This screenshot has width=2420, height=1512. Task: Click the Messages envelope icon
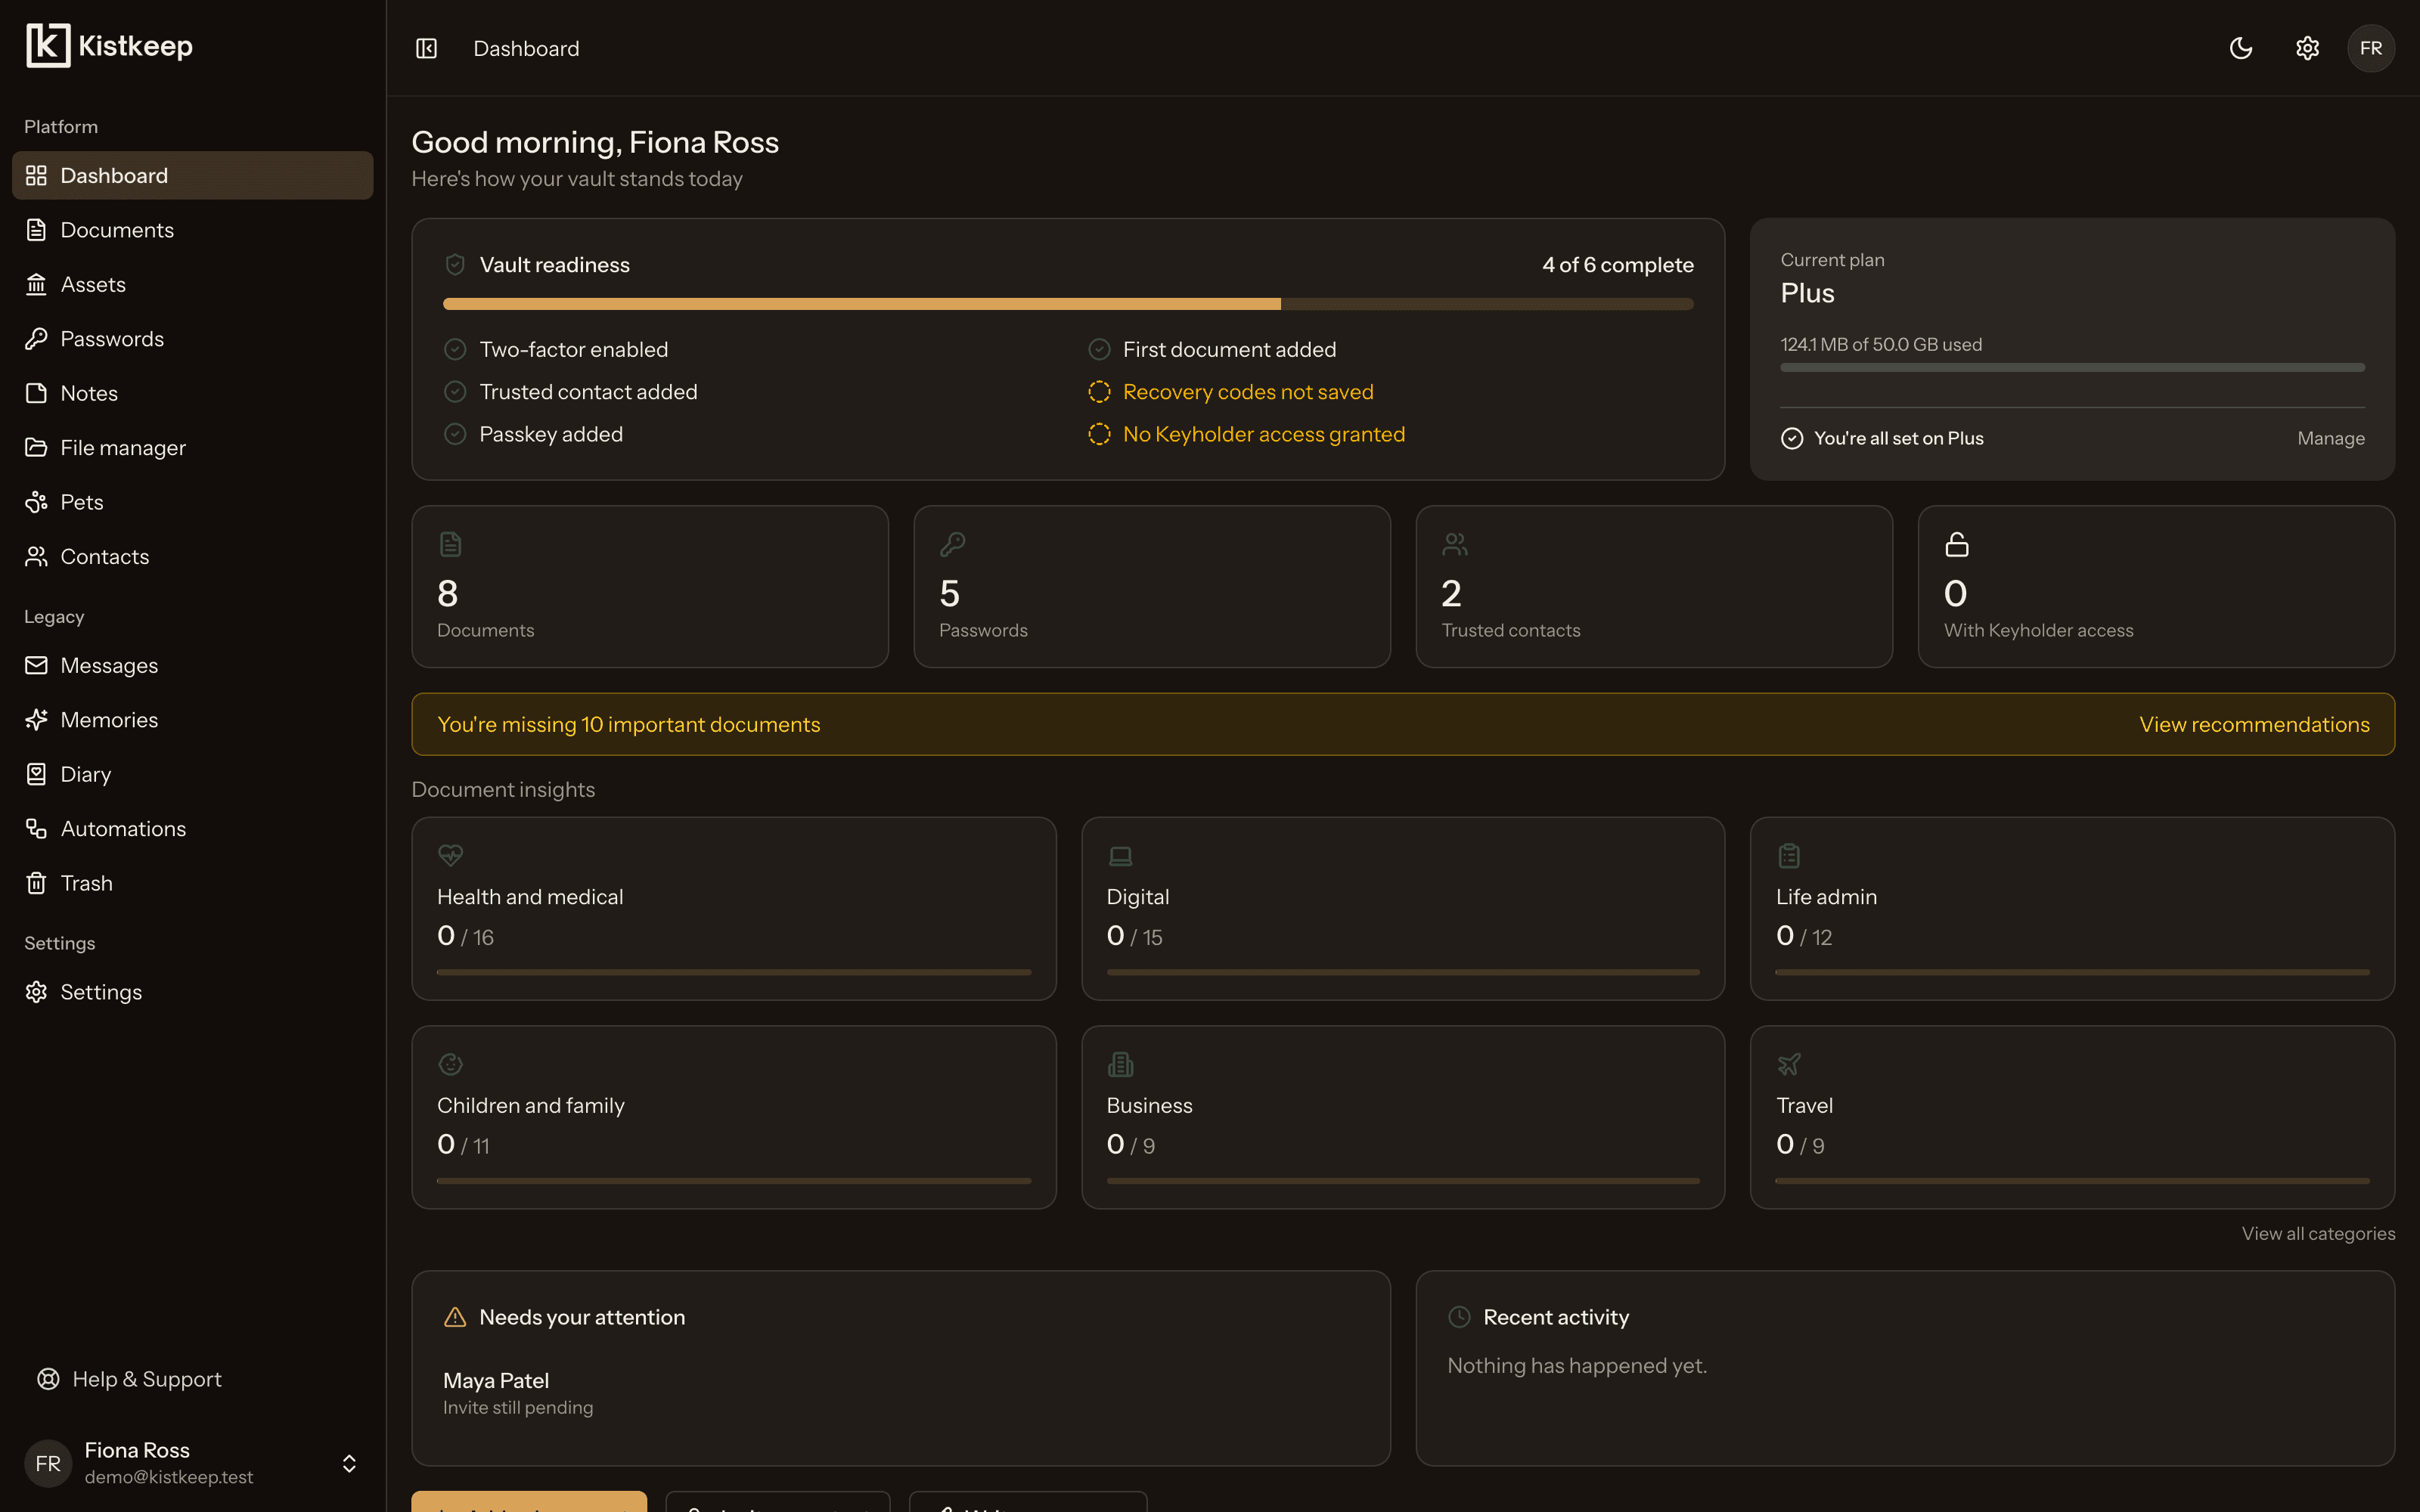point(36,665)
